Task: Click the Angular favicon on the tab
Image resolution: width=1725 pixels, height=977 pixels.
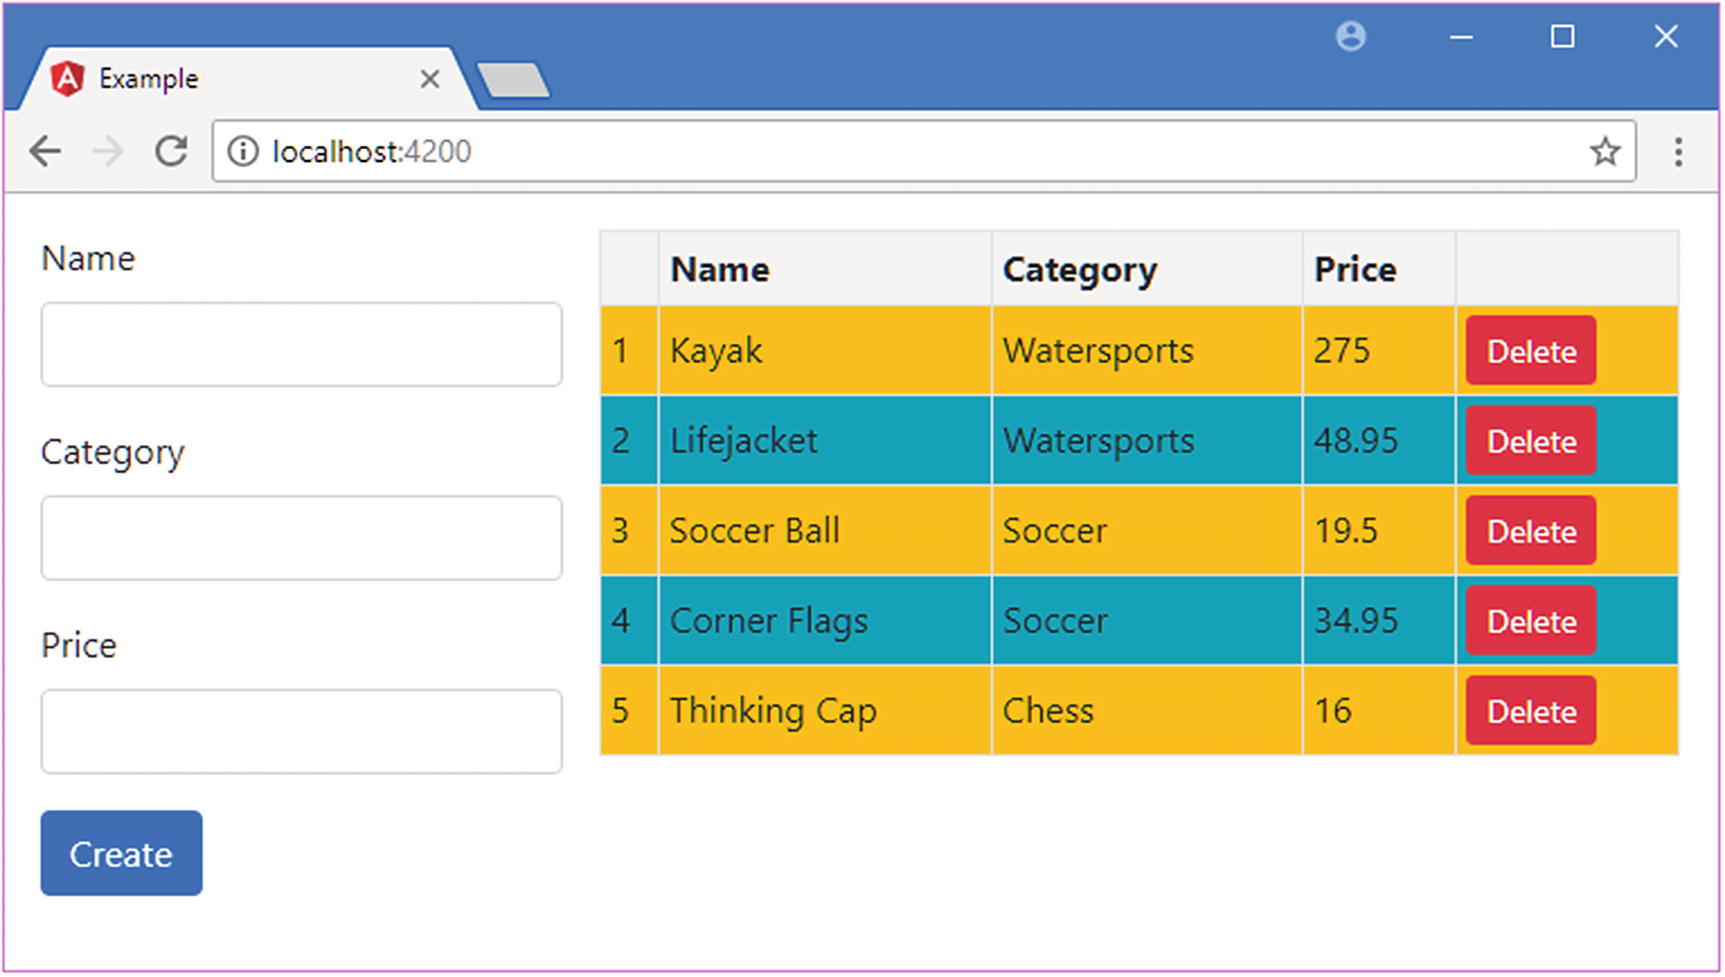Action: point(67,78)
